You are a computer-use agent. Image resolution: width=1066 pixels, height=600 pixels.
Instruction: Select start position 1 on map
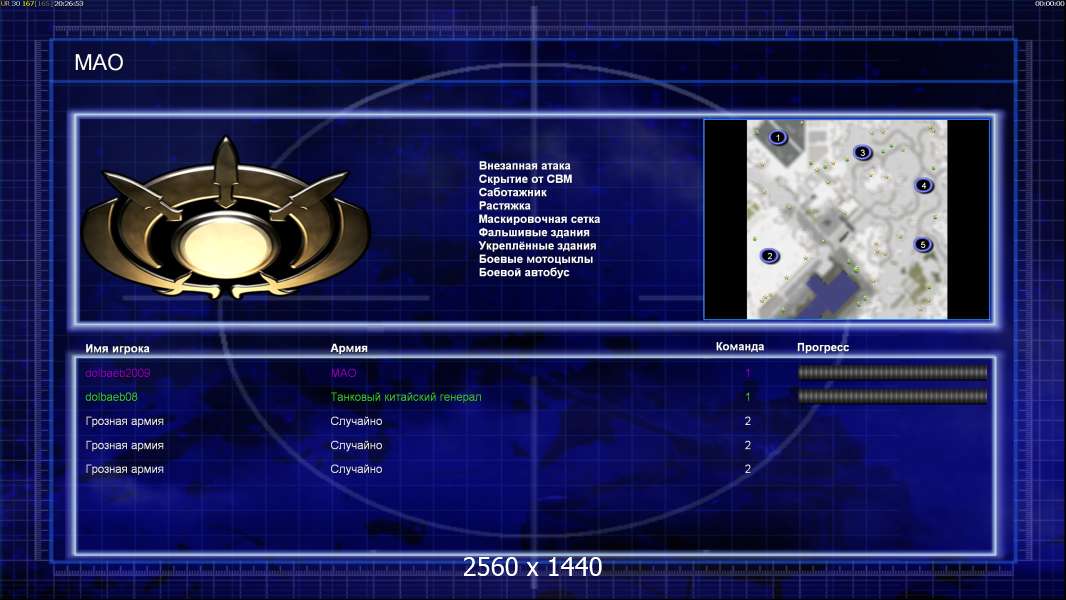point(778,137)
